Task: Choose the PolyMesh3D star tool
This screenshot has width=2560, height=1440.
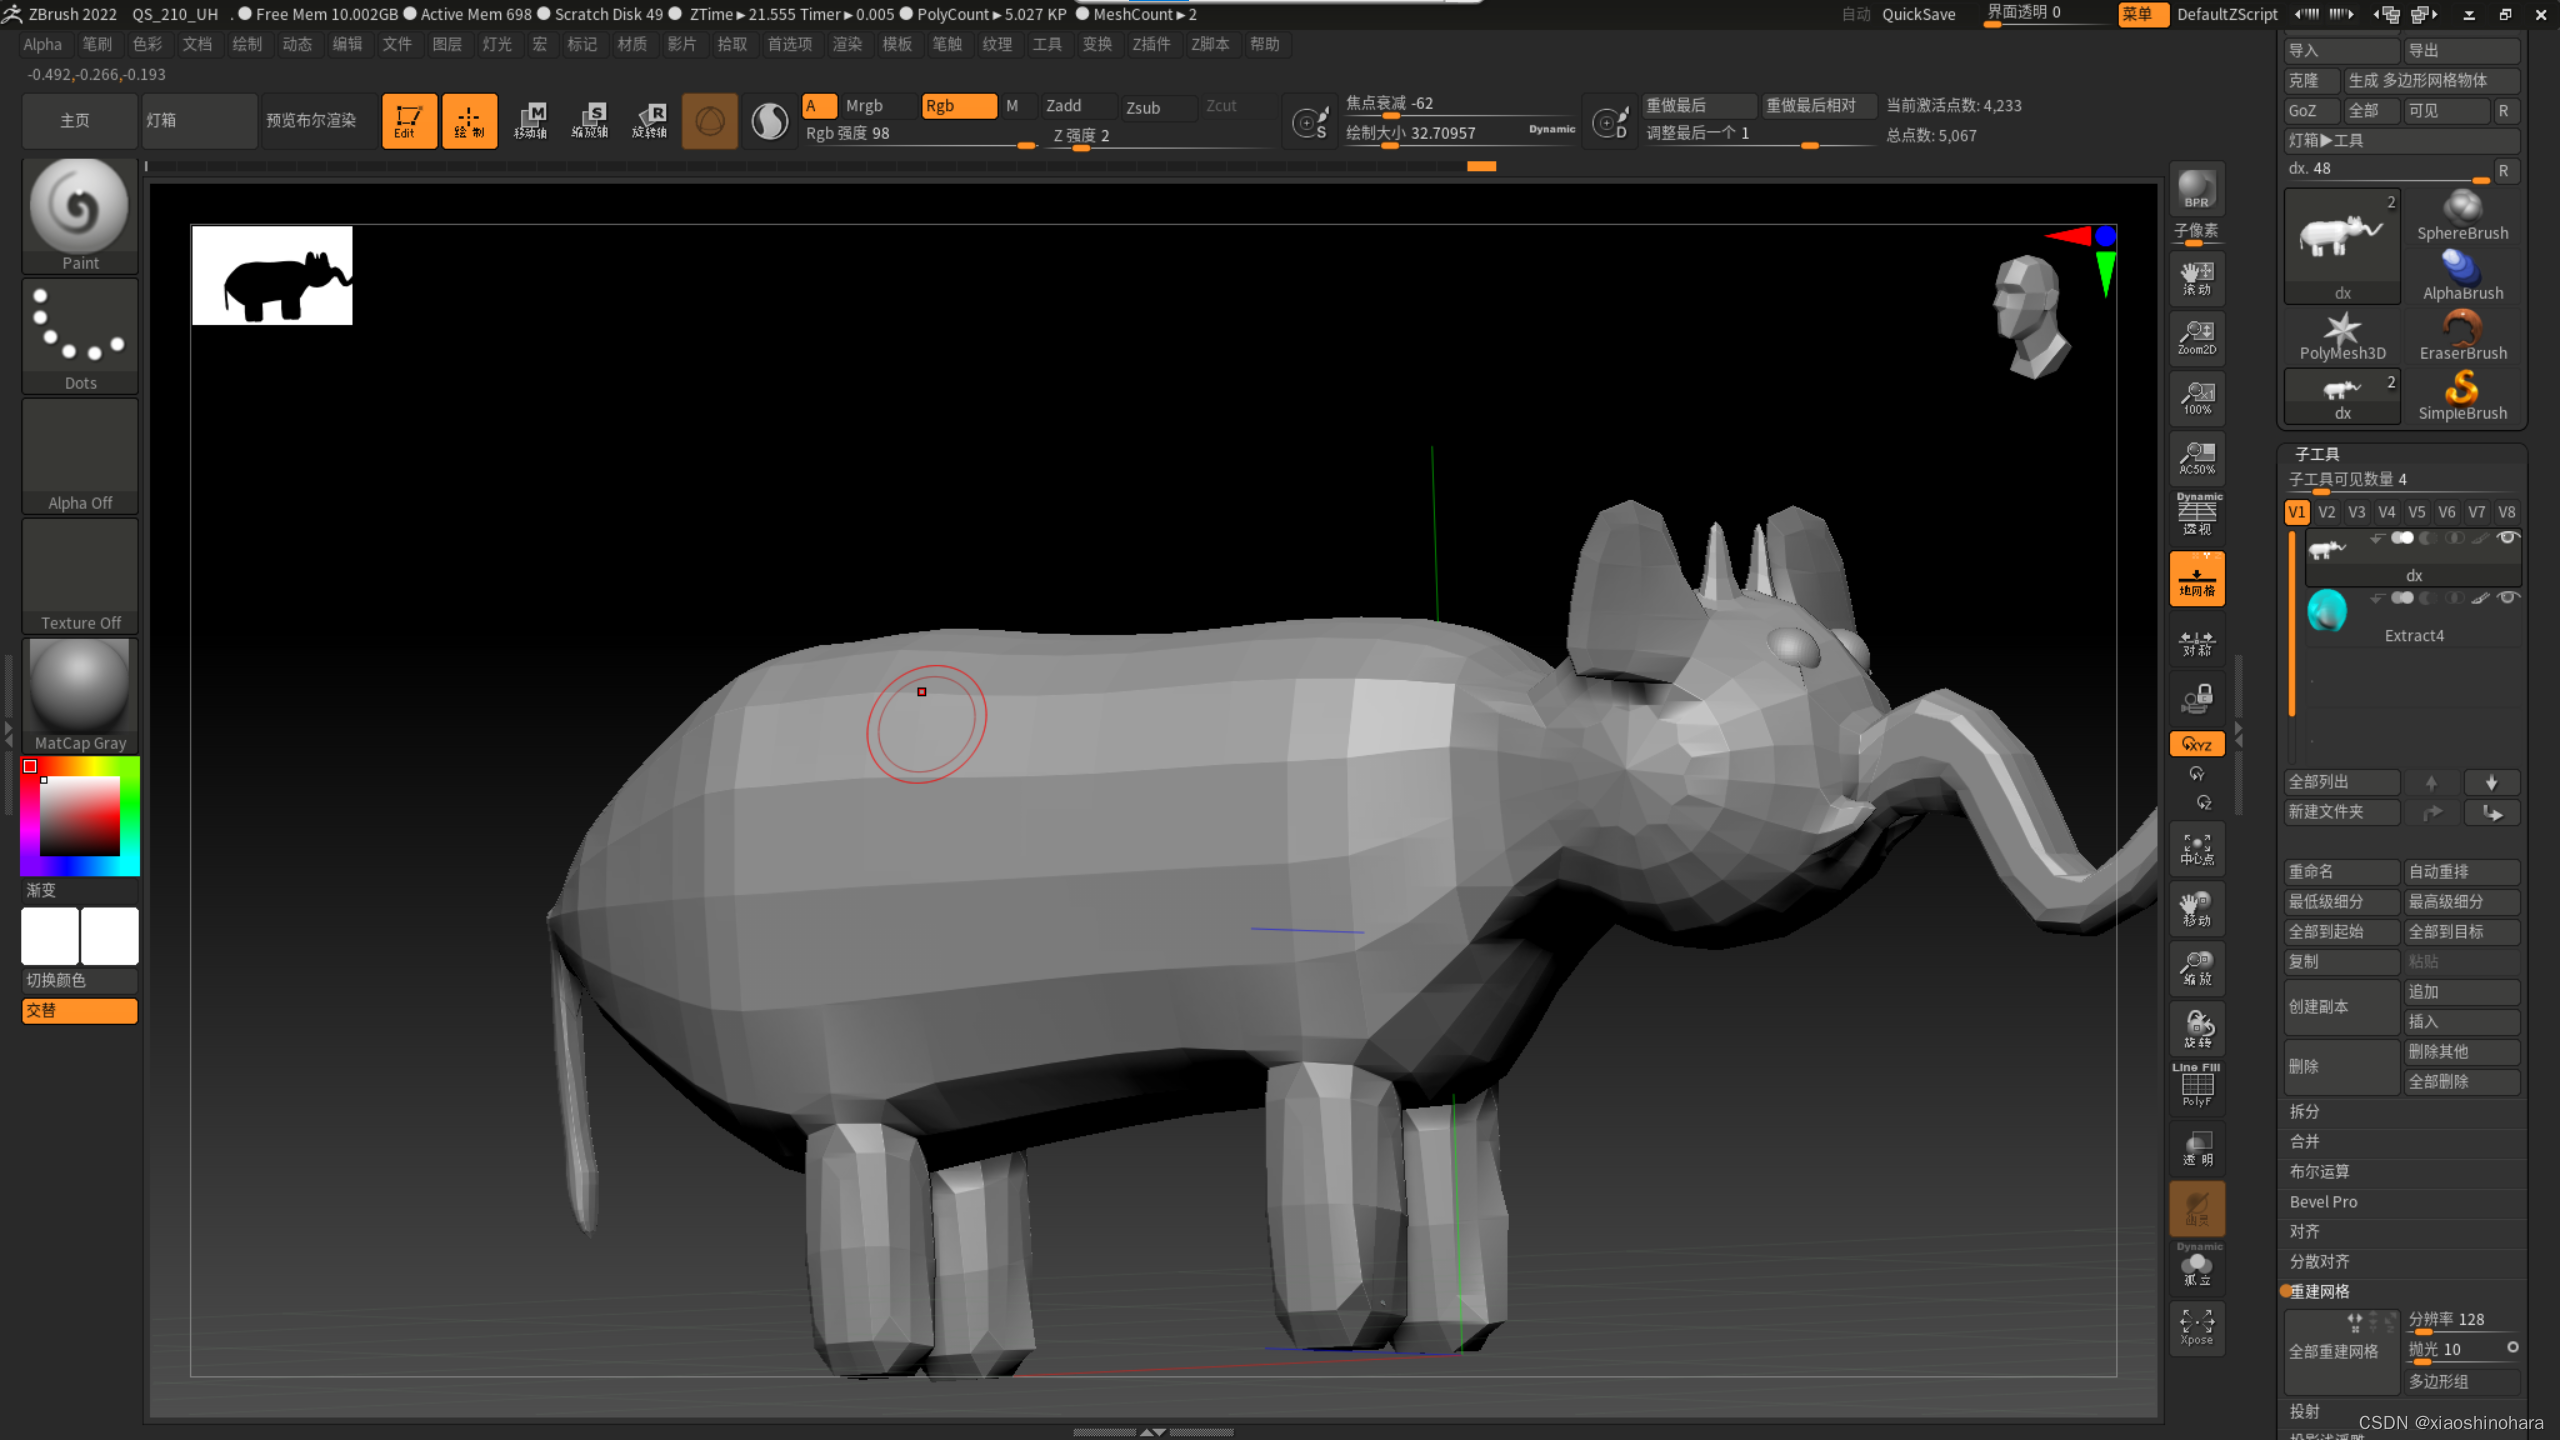Action: [x=2342, y=335]
